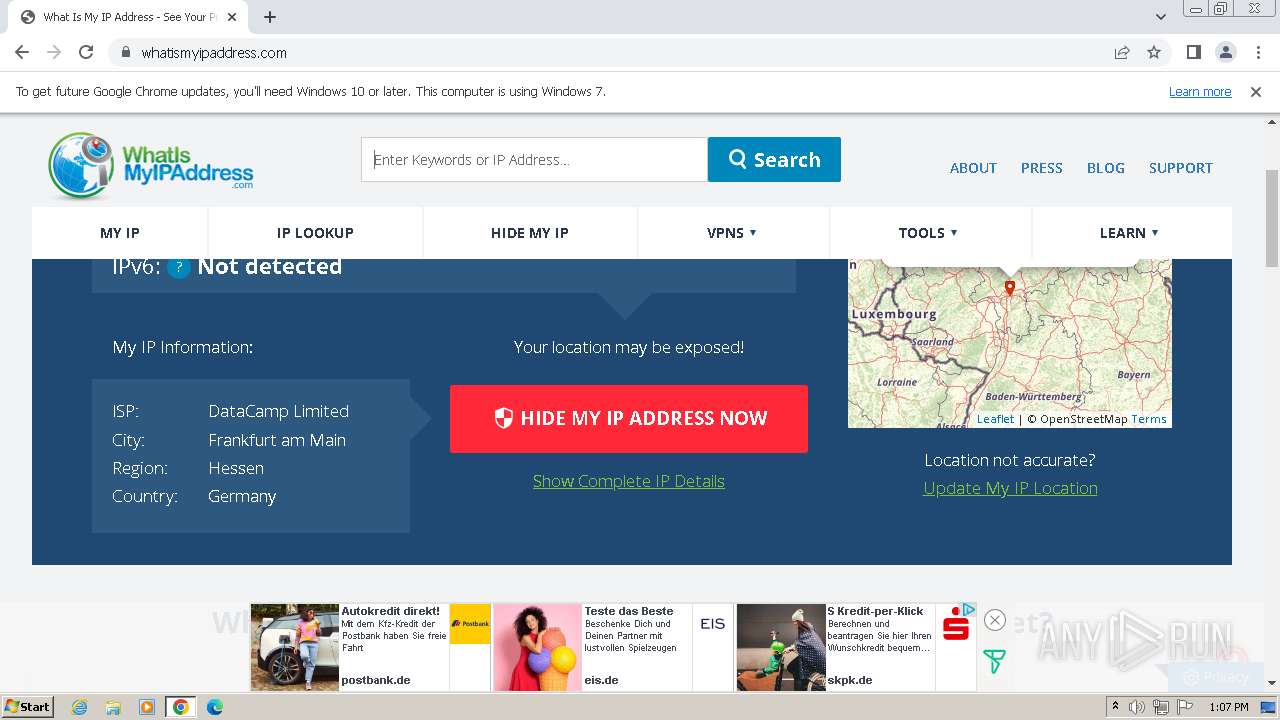Image resolution: width=1280 pixels, height=720 pixels.
Task: Dismiss the Chrome update notification bar
Action: tap(1256, 92)
